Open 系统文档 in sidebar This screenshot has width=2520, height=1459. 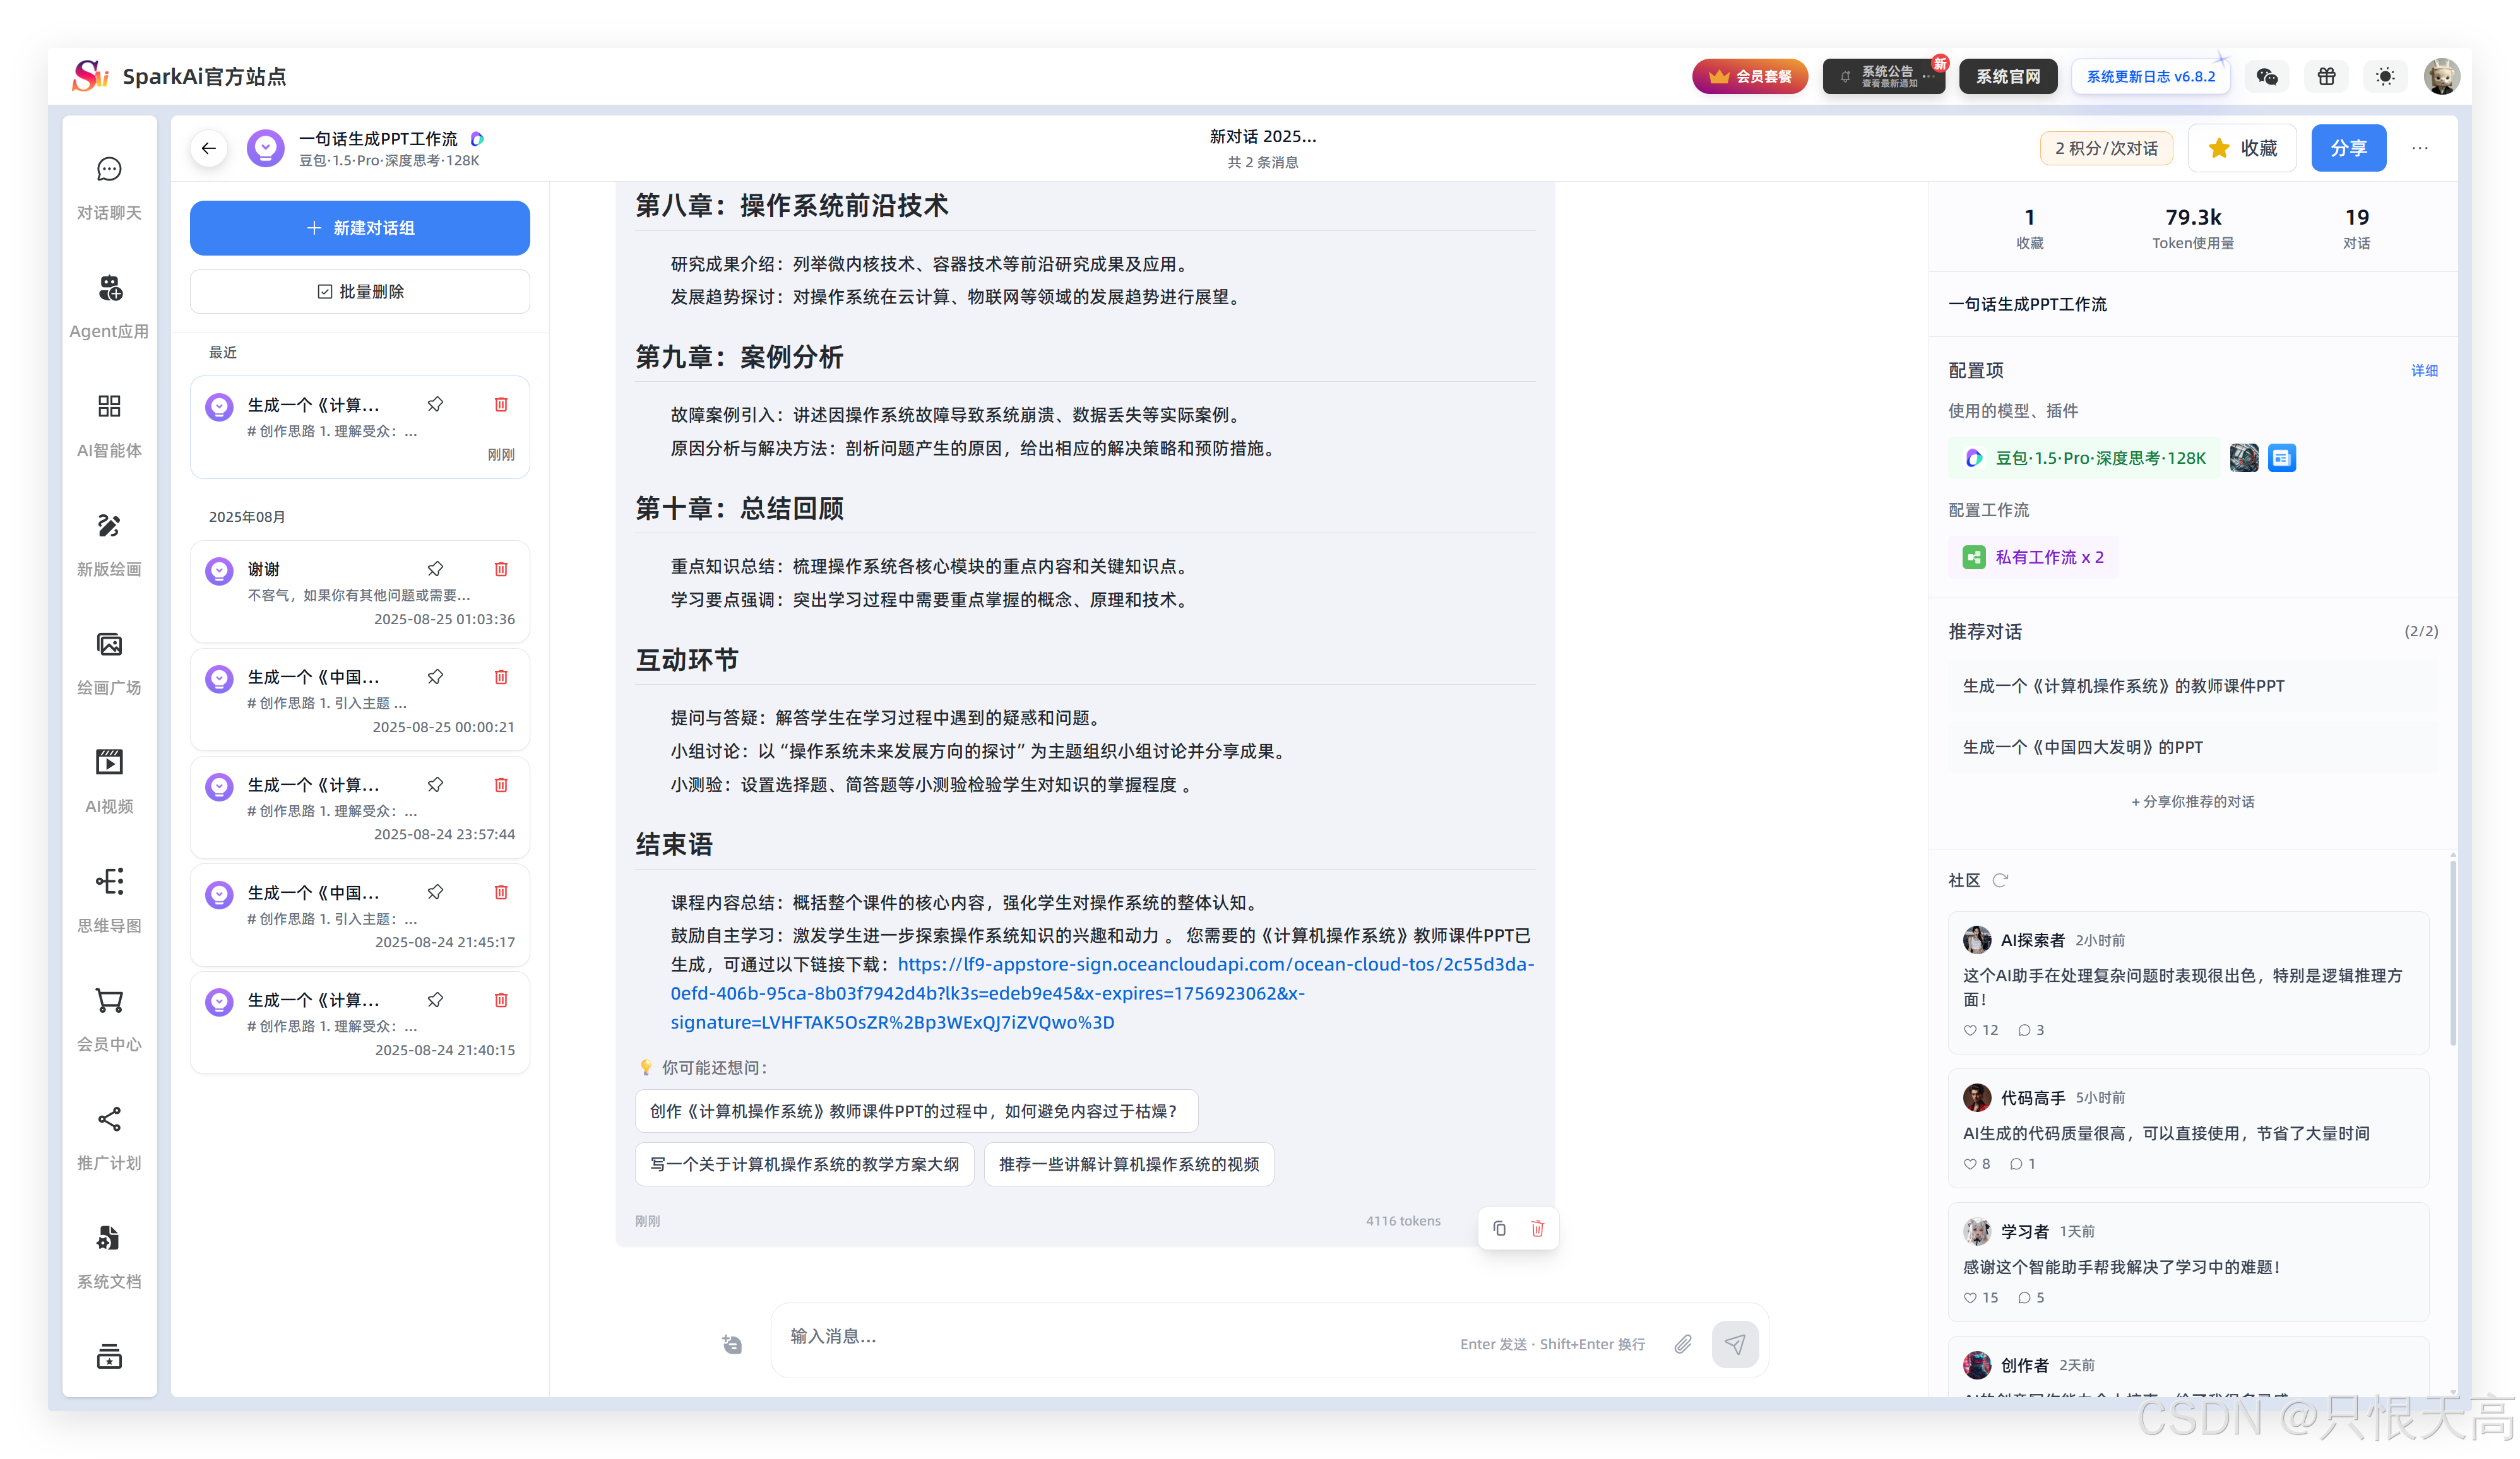pos(109,1257)
